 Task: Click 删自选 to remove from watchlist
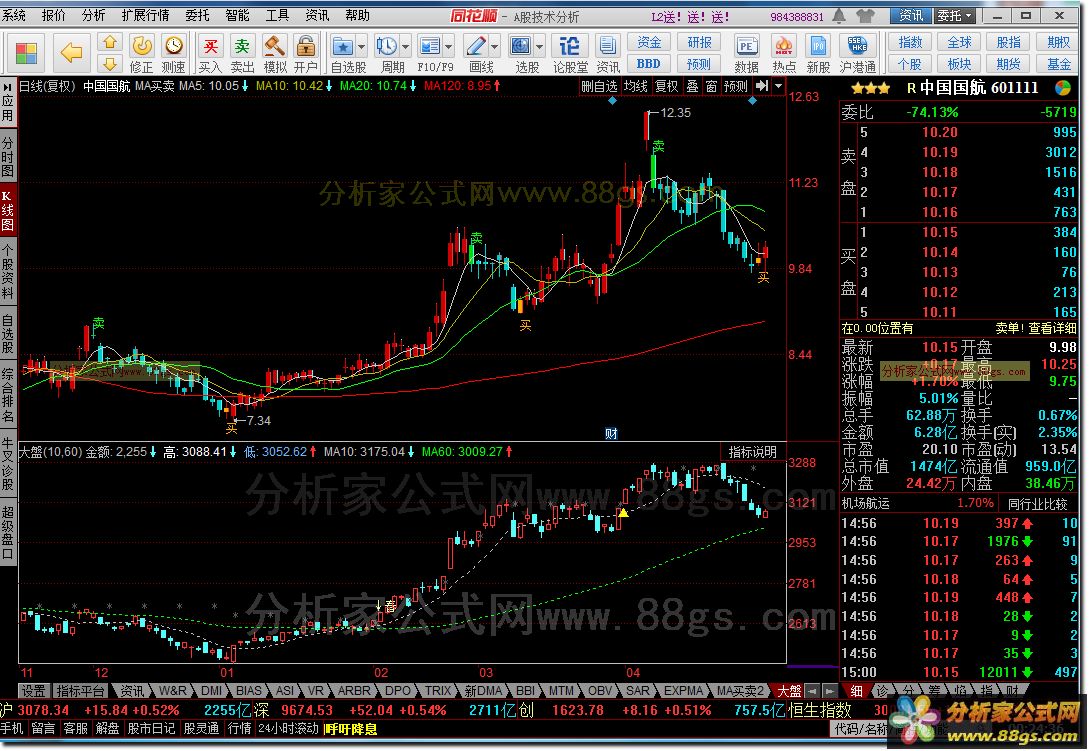coord(599,86)
